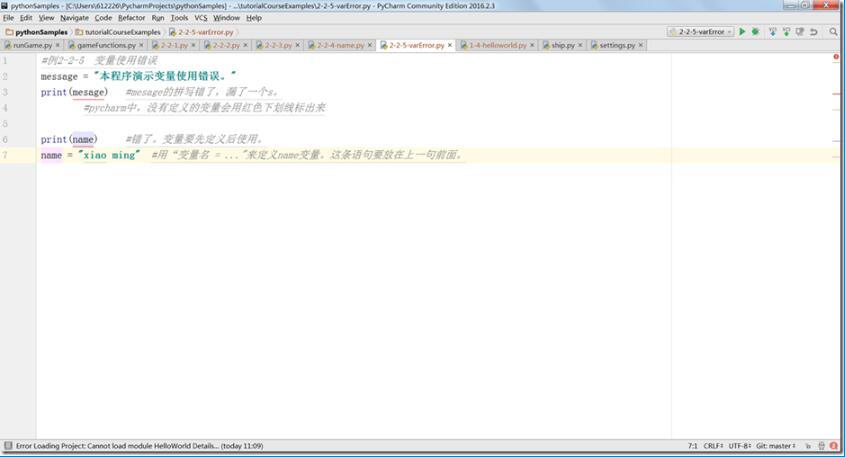Close the 1-4-helloworld.py tab
Screen dimensions: 845x457
(532, 45)
